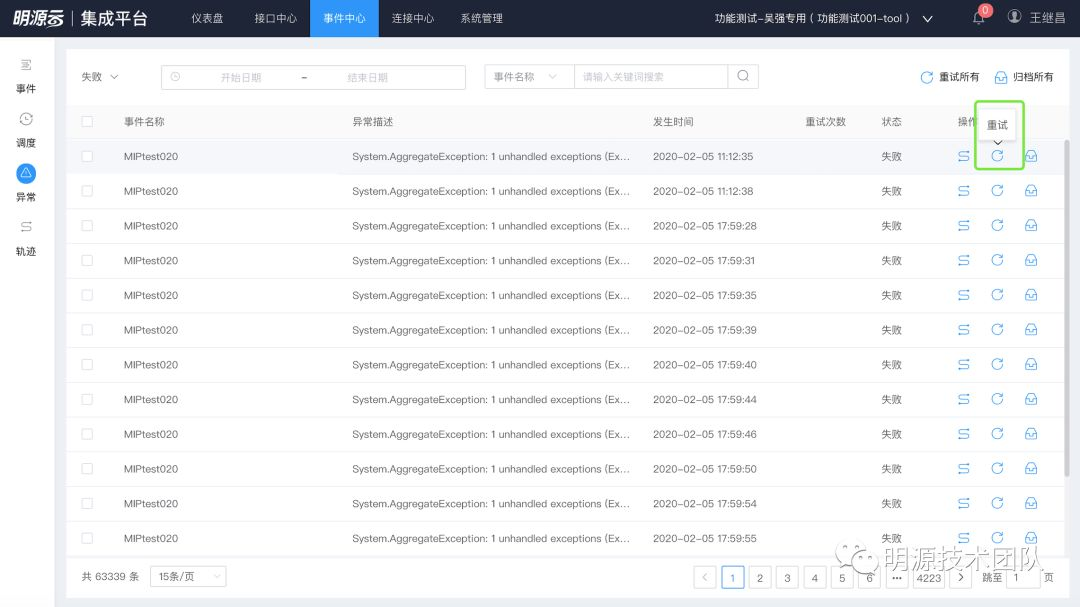Archive the event at 17:59:28
1080x607 pixels.
pyautogui.click(x=1031, y=225)
